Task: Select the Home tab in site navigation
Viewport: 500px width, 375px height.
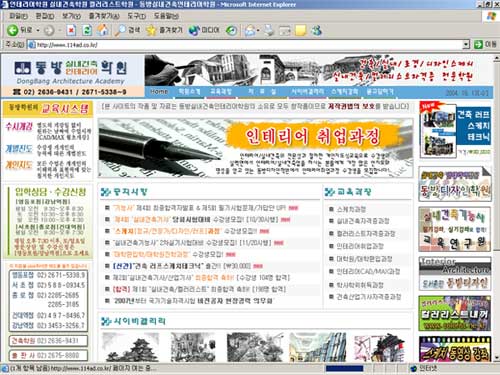Action: [159, 91]
